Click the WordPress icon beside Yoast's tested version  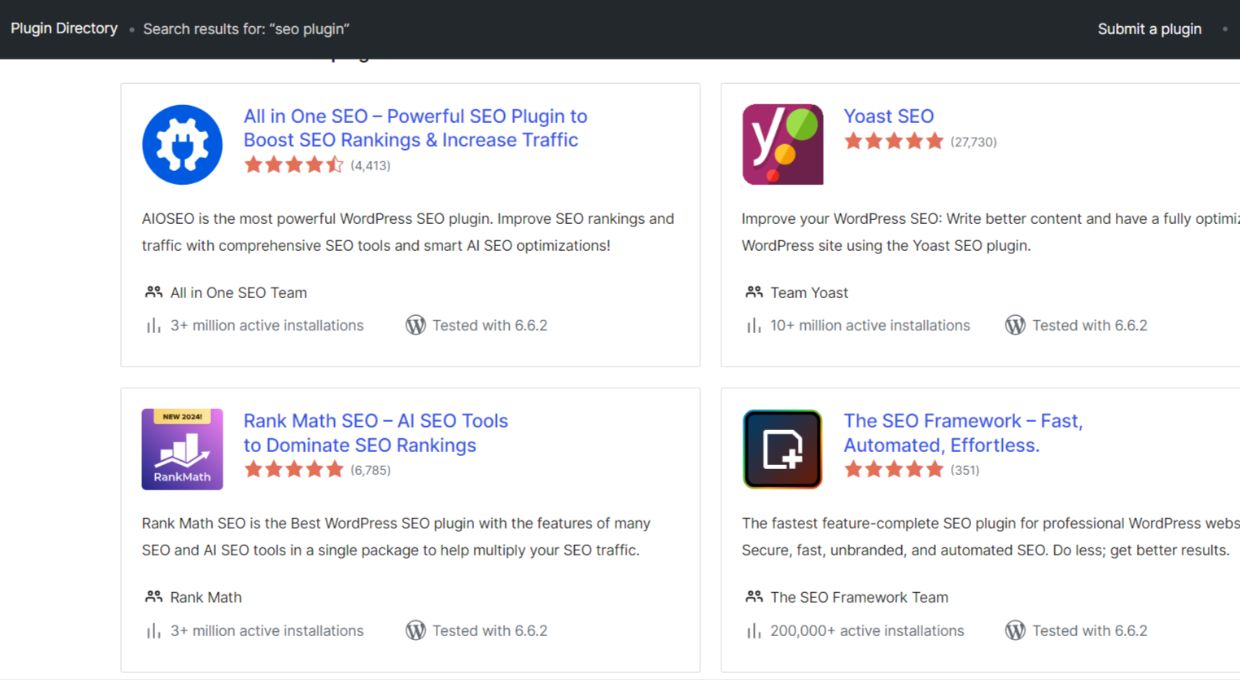tap(1015, 325)
